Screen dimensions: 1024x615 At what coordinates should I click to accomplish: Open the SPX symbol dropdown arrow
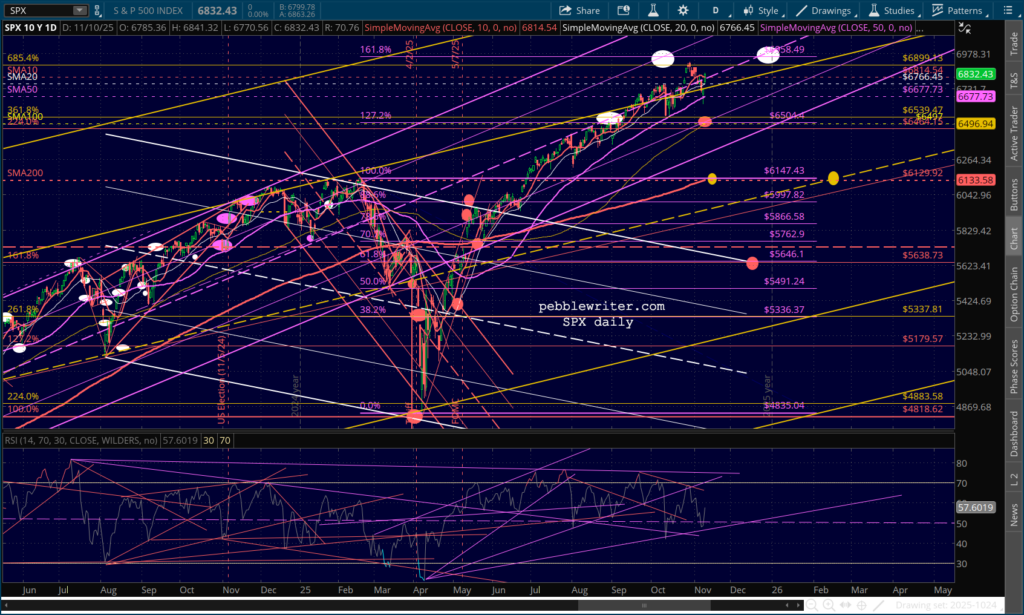[x=79, y=10]
